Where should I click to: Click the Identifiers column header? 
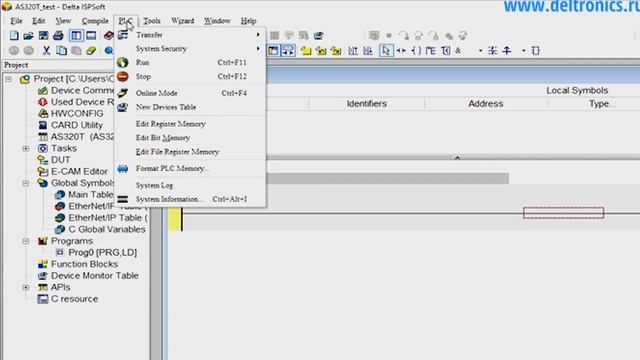pos(367,104)
